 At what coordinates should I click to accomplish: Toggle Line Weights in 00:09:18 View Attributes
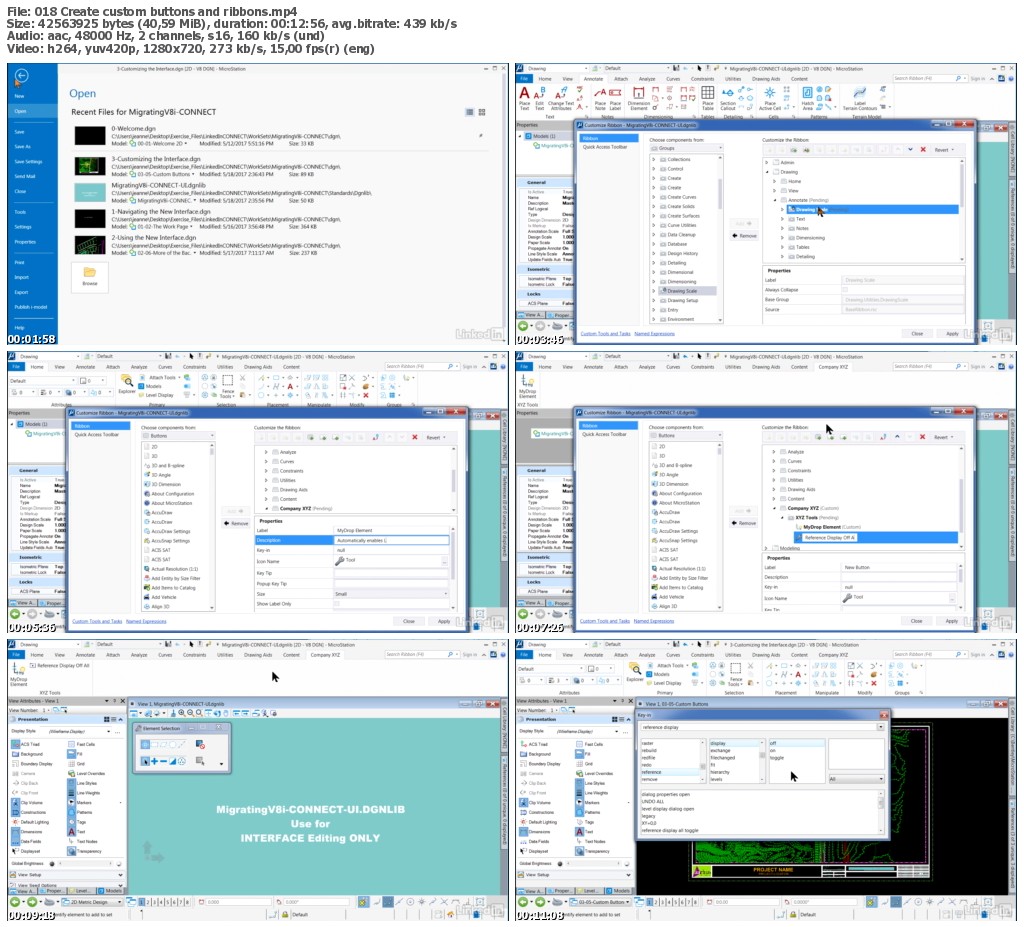pos(82,792)
